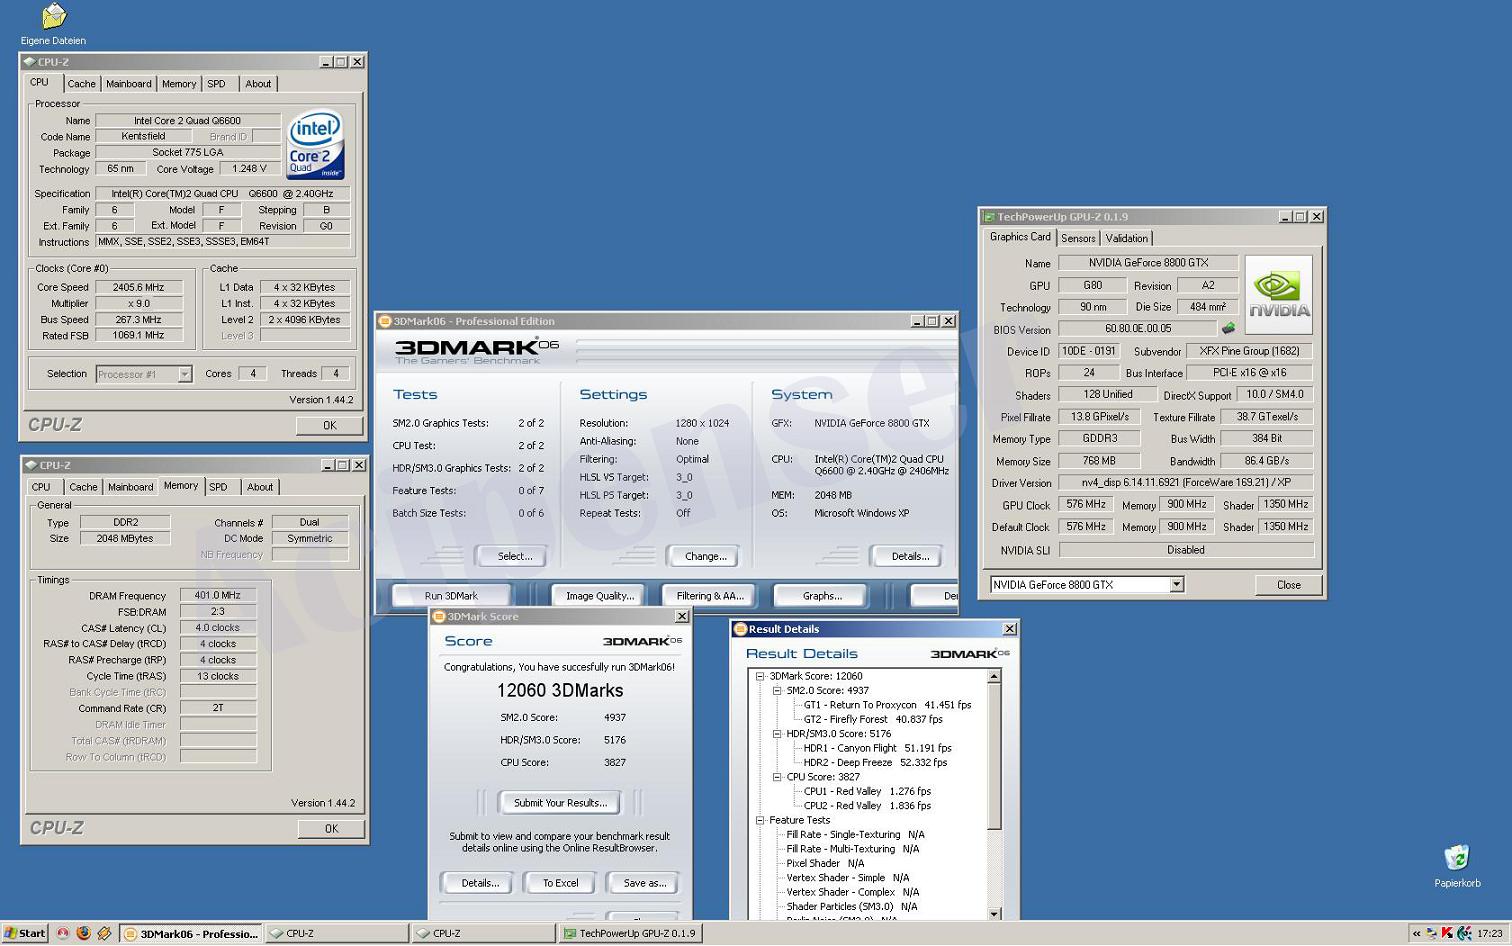1512x946 pixels.
Task: Click the 3DMark06 window title icon
Action: point(385,321)
